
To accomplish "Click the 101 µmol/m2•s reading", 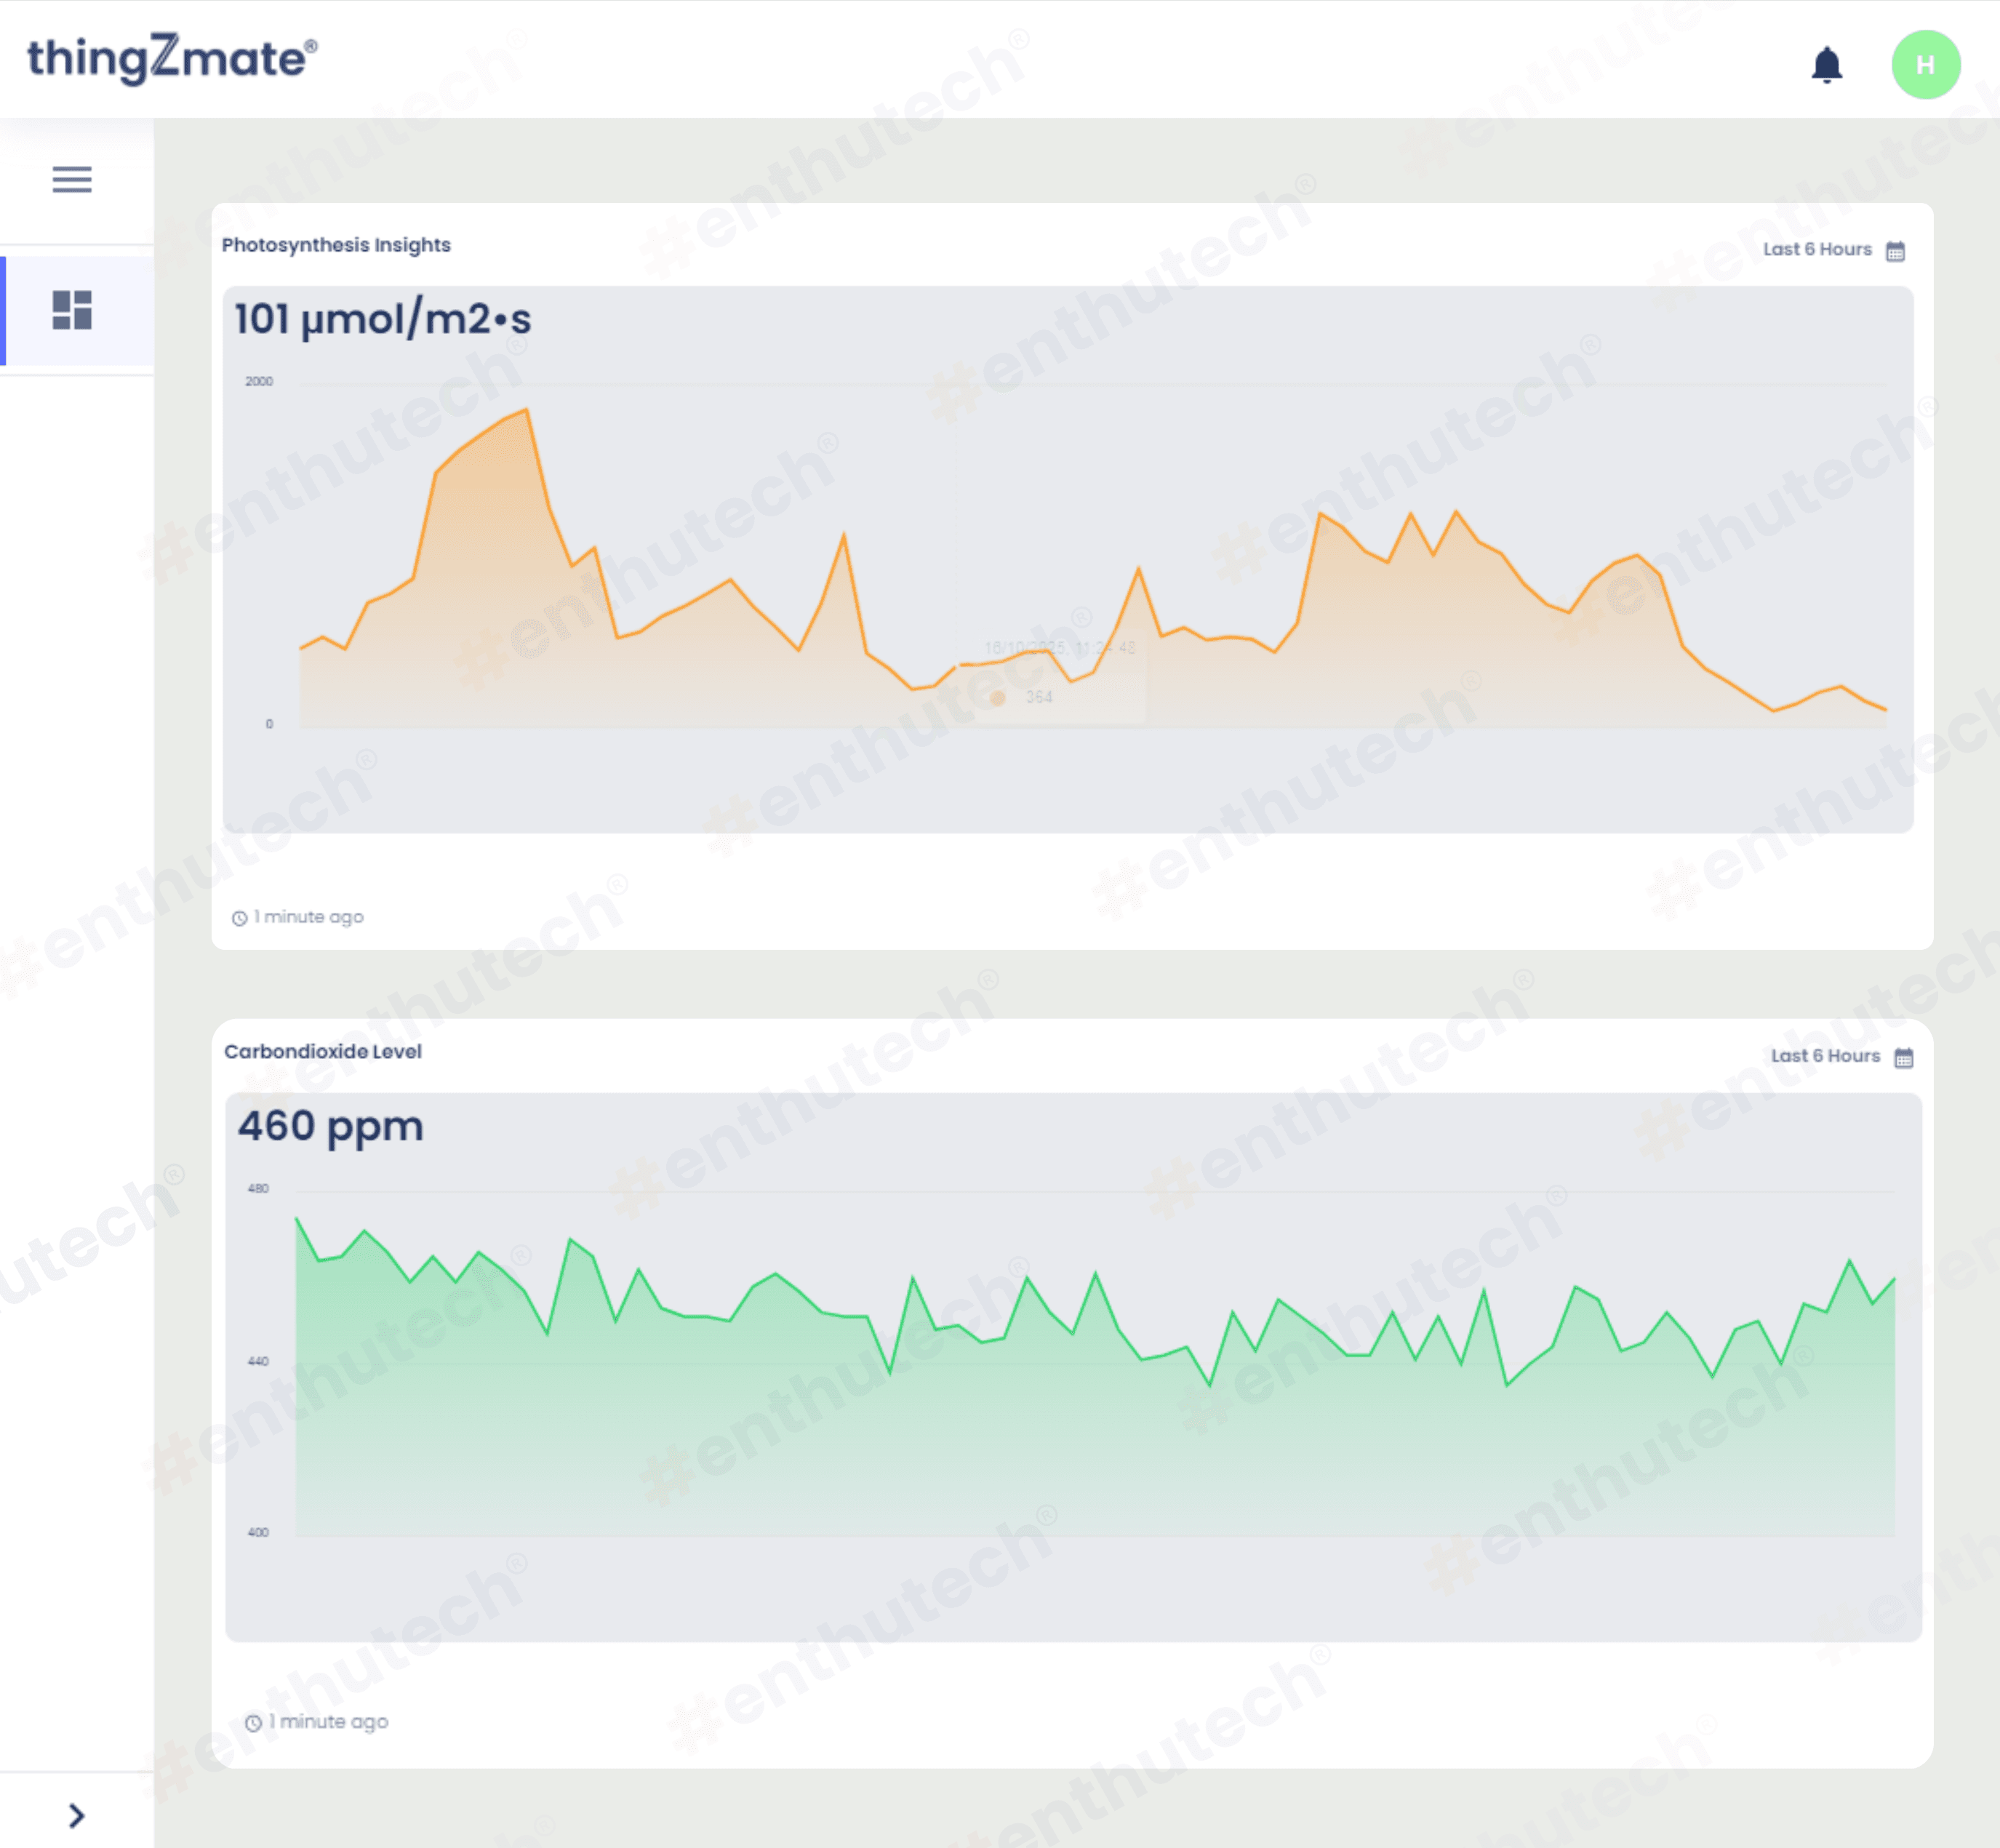I will (382, 319).
